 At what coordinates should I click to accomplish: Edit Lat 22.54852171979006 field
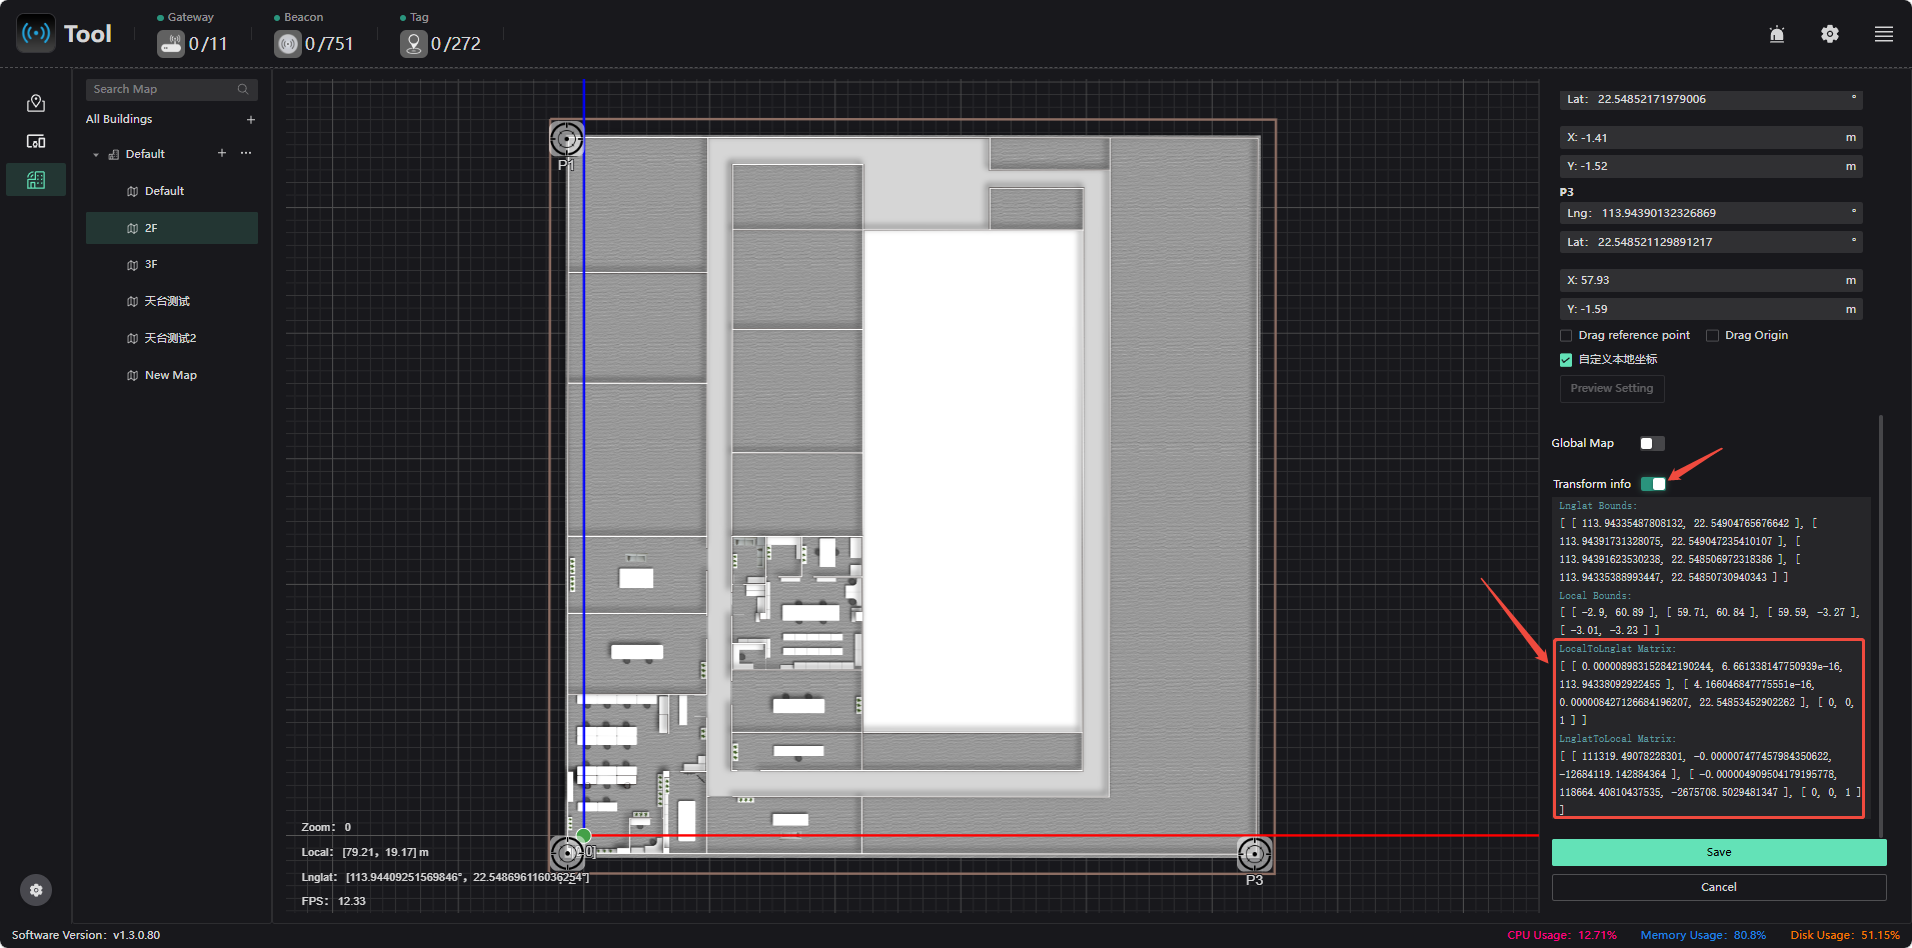[1711, 100]
